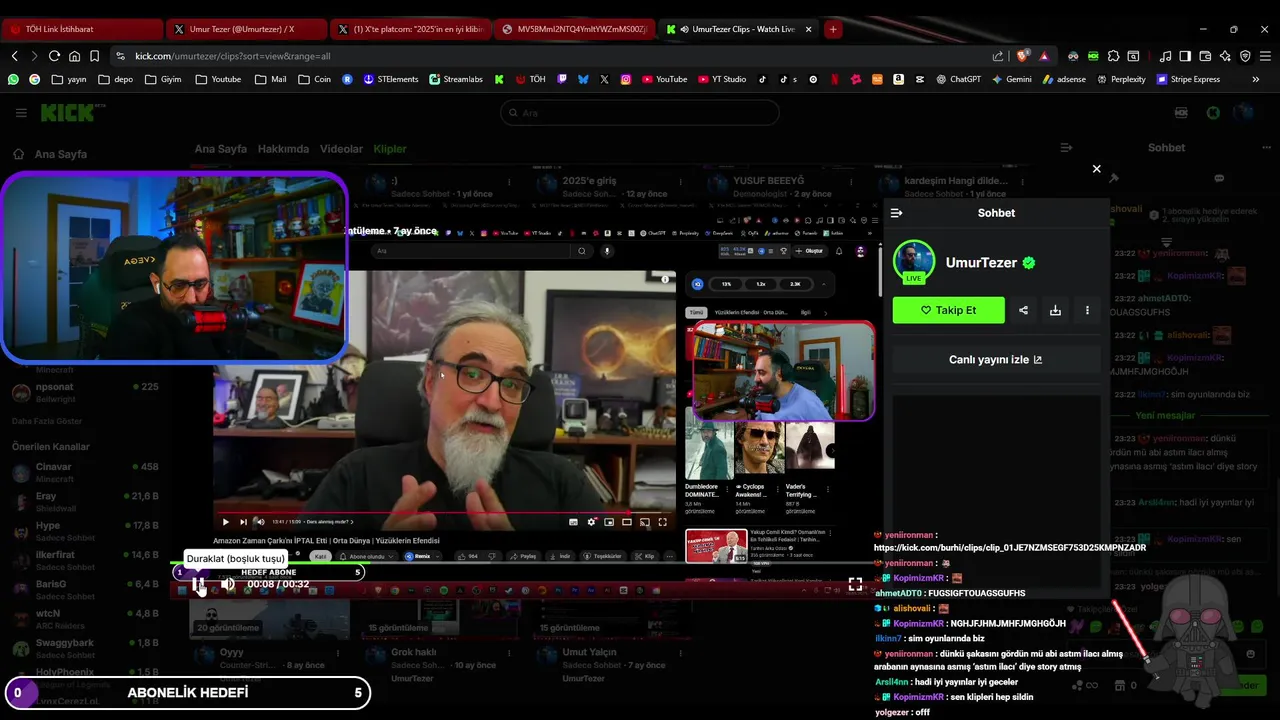Switch to Hakkımda tab
The height and width of the screenshot is (720, 1280).
pyautogui.click(x=283, y=149)
